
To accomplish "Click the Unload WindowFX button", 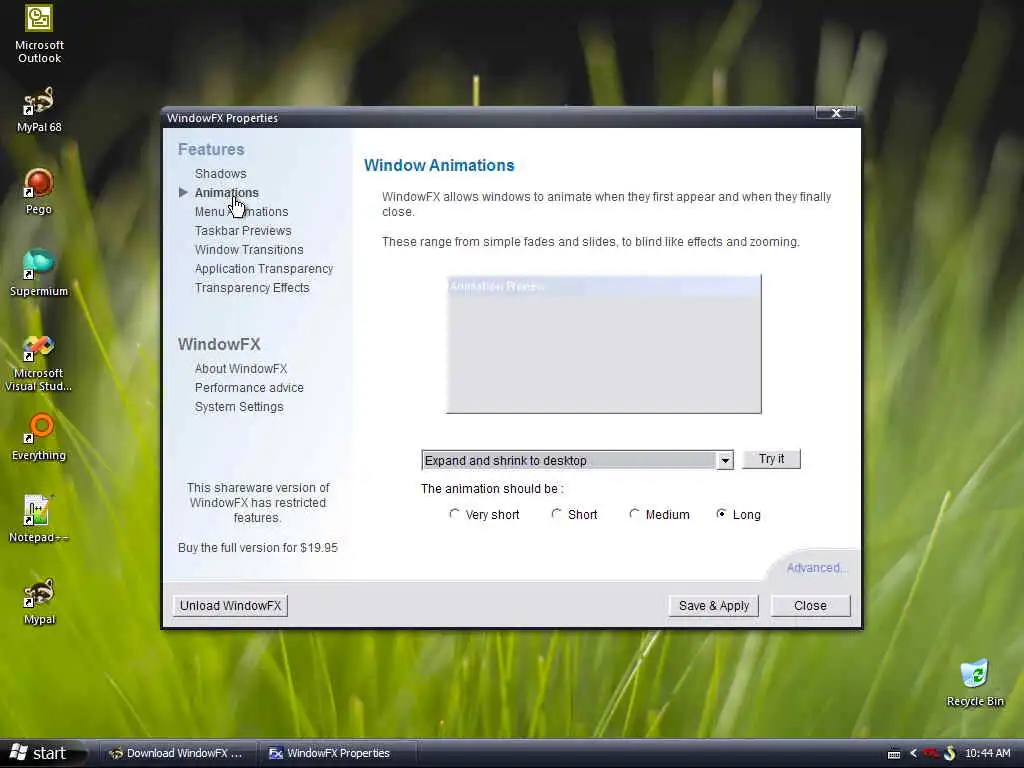I will pyautogui.click(x=231, y=605).
